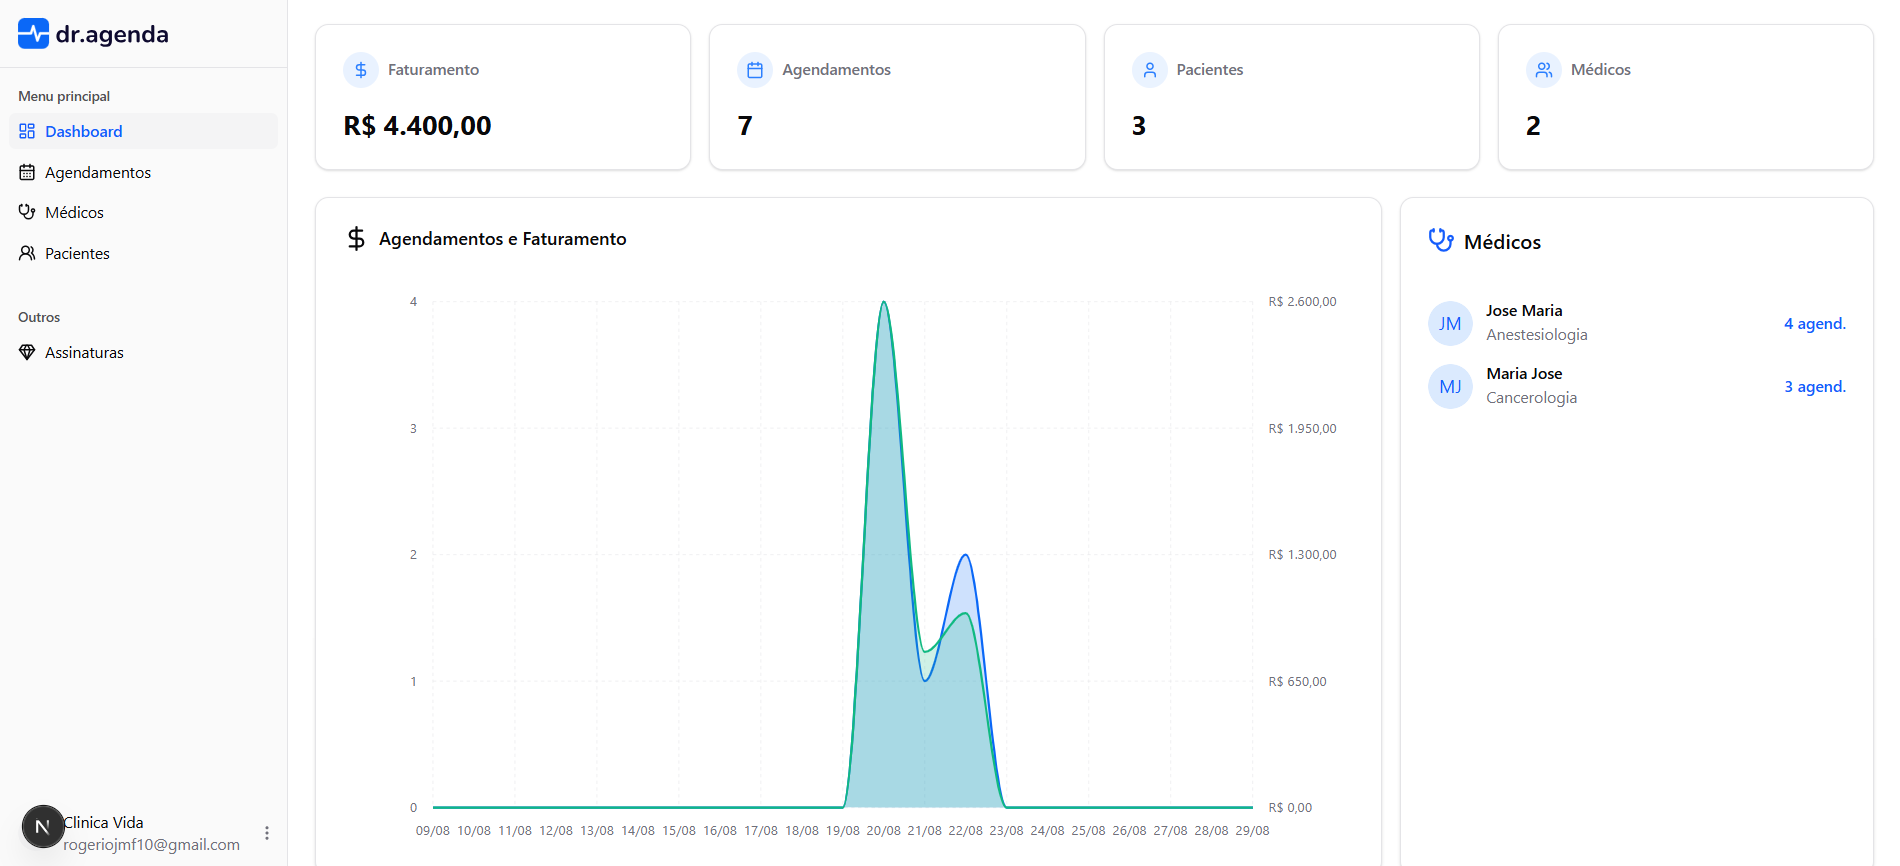This screenshot has width=1900, height=866.
Task: Click the users icon in Médicos card
Action: (x=1543, y=70)
